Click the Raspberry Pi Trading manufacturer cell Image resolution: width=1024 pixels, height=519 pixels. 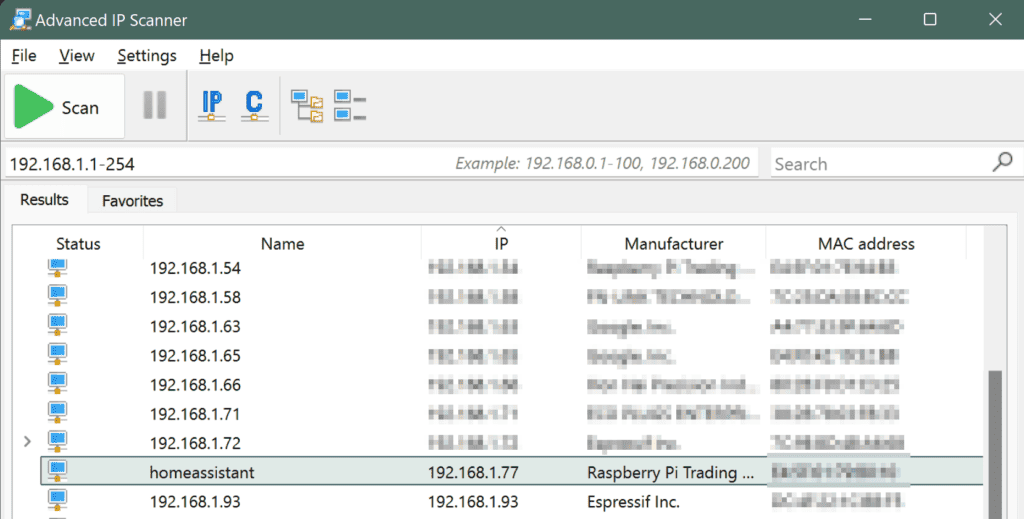click(671, 473)
